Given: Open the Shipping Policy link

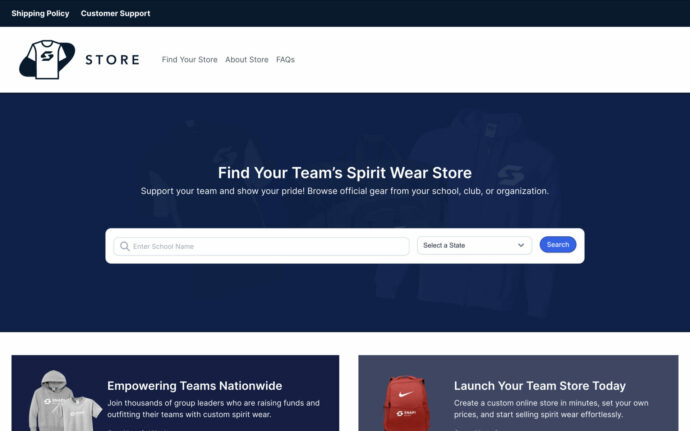Looking at the screenshot, I should click(x=40, y=13).
